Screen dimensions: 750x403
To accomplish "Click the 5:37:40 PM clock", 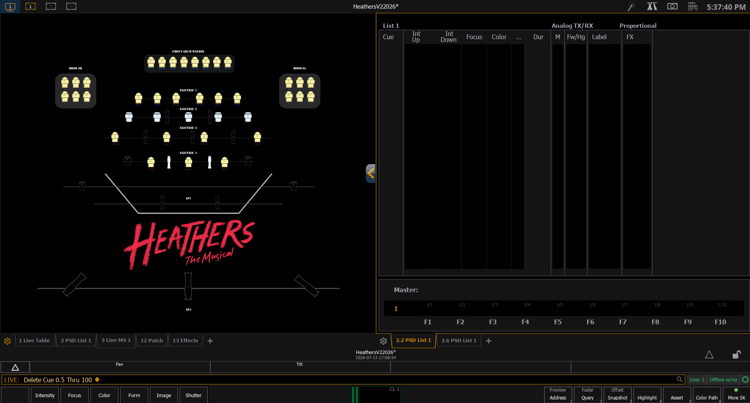I will click(726, 7).
